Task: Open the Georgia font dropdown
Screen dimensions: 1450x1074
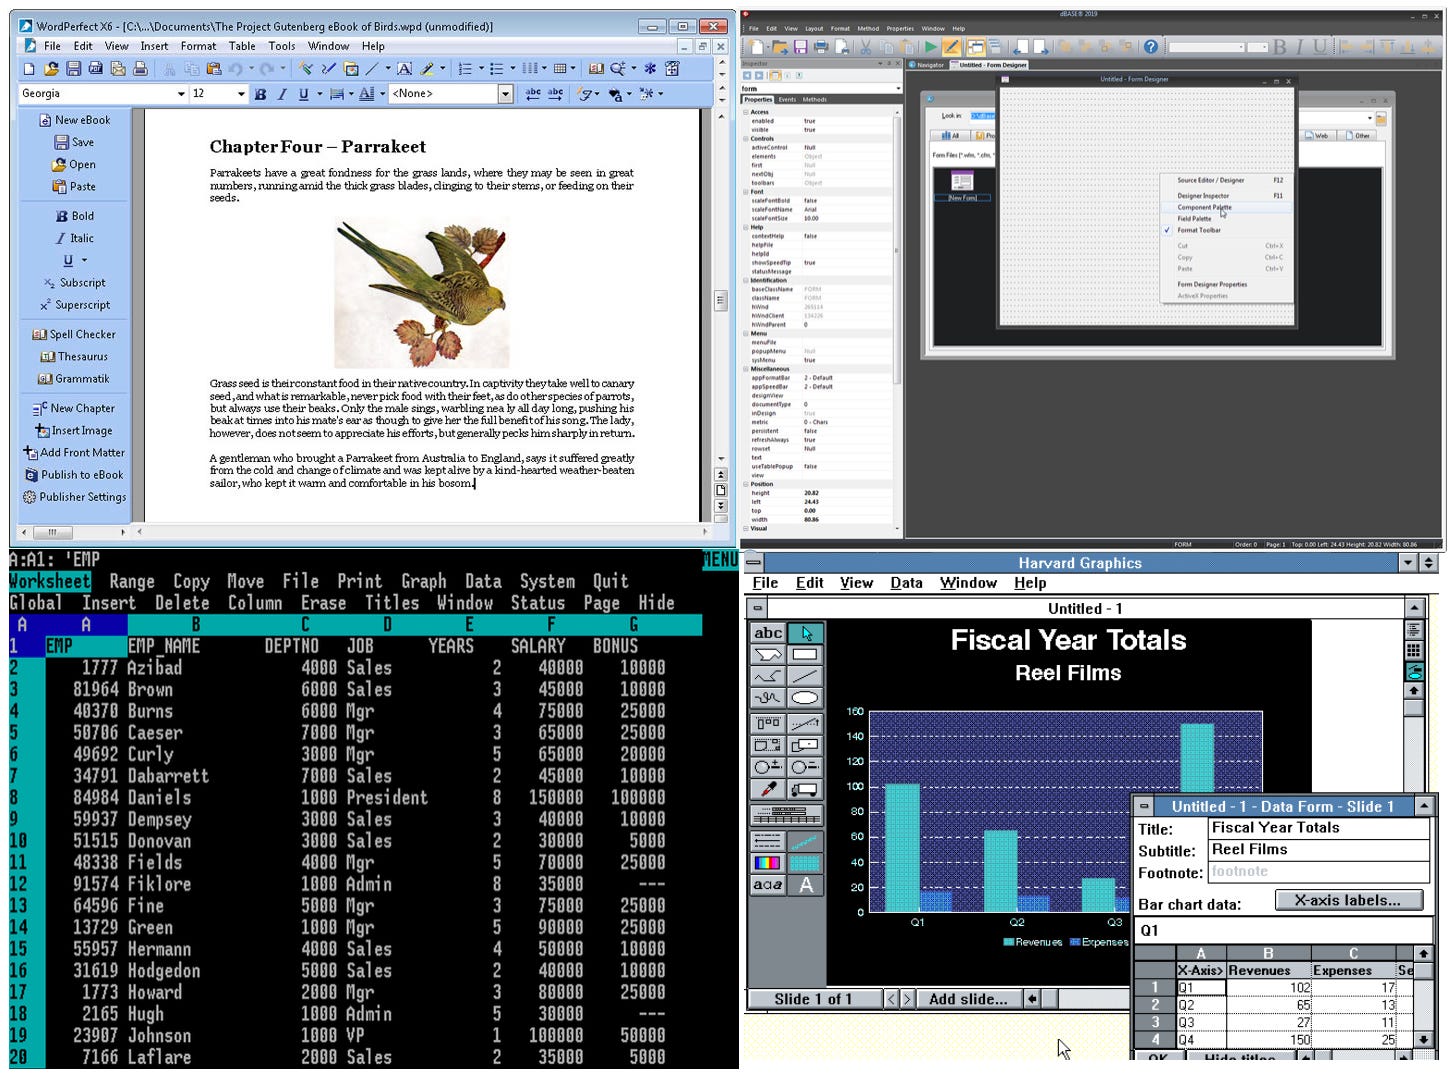Action: pyautogui.click(x=179, y=93)
